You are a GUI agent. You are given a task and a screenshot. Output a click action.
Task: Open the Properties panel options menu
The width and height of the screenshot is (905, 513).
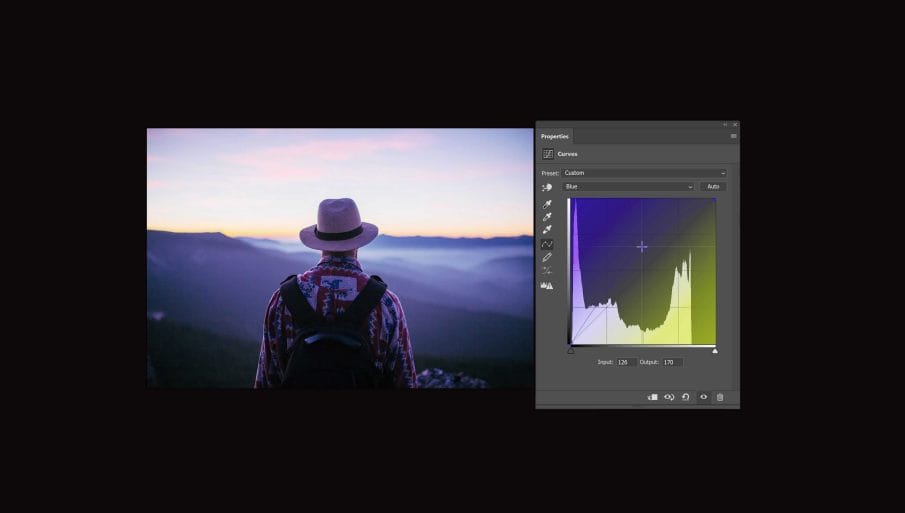[733, 136]
